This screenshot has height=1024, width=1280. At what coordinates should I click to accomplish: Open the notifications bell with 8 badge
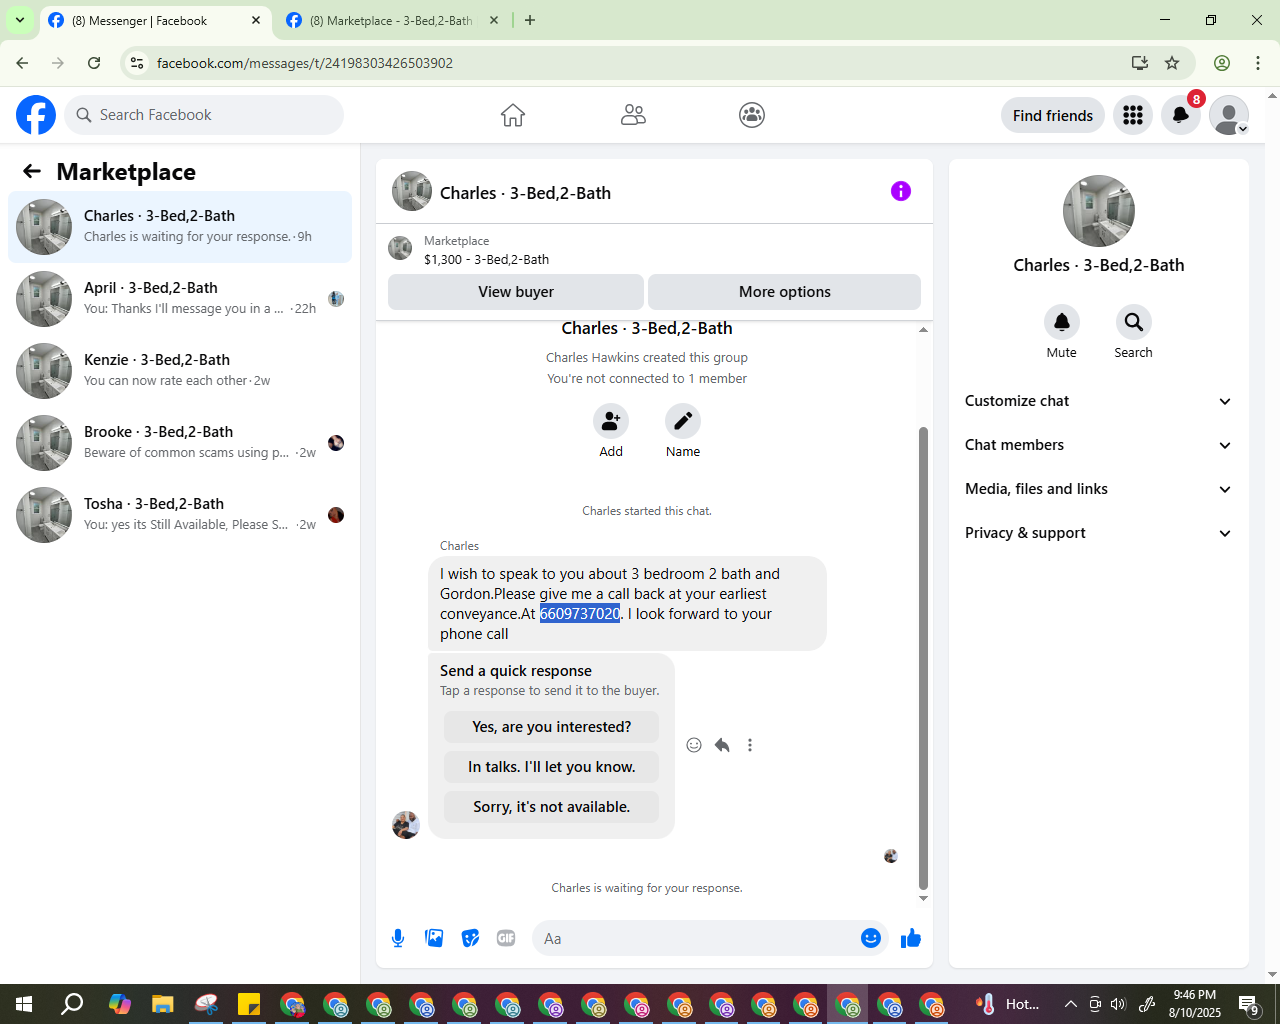(1181, 115)
